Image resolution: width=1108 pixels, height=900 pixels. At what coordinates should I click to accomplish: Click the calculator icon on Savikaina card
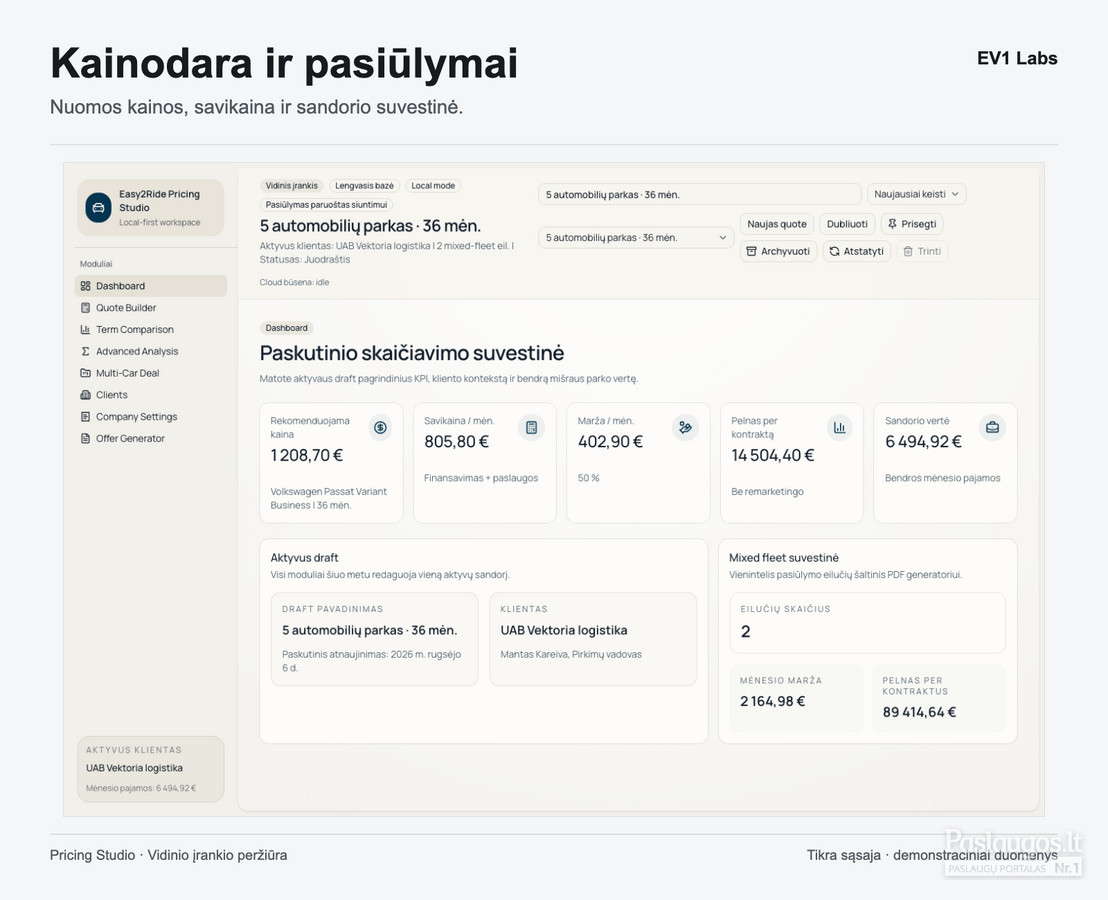(531, 427)
